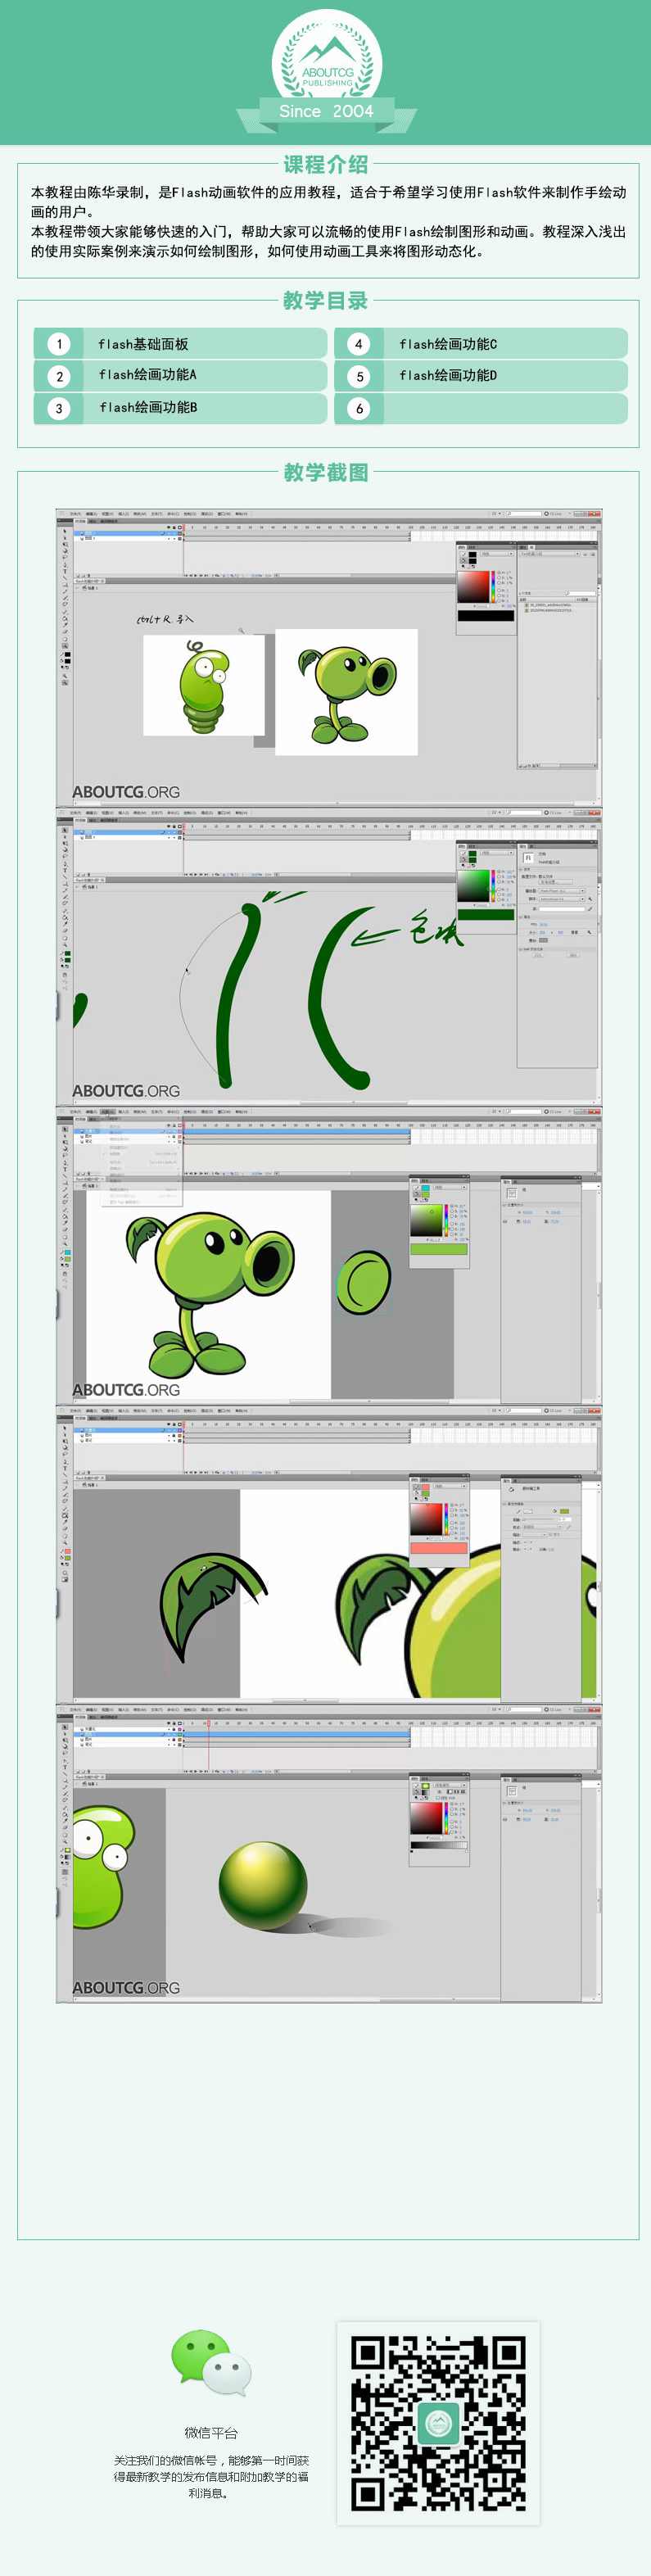Select the green sphere drawing in the last screenshot
651x2576 pixels.
(x=263, y=1886)
